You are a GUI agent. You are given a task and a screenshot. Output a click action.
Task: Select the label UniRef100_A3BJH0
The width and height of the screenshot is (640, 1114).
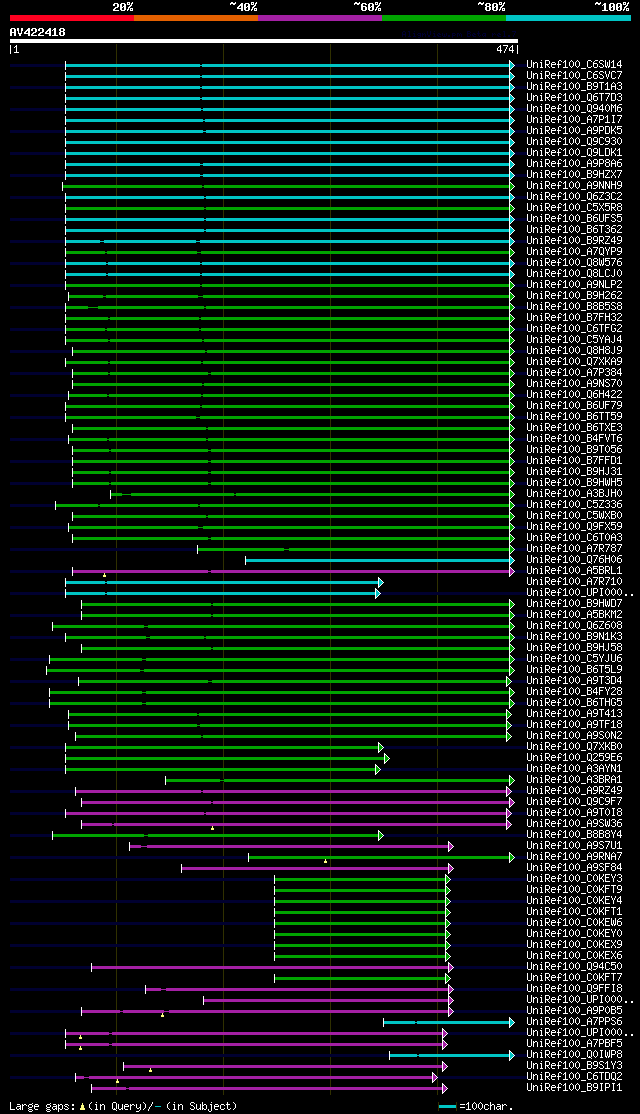tap(575, 494)
